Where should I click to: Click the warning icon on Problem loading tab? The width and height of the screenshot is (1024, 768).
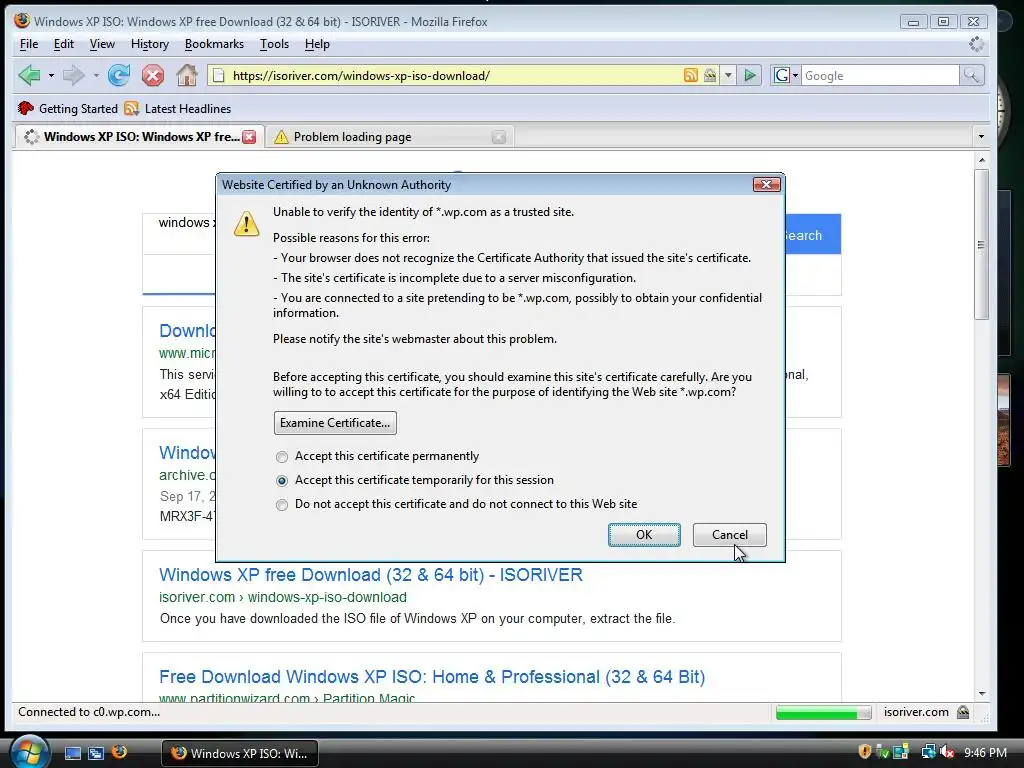click(x=281, y=136)
